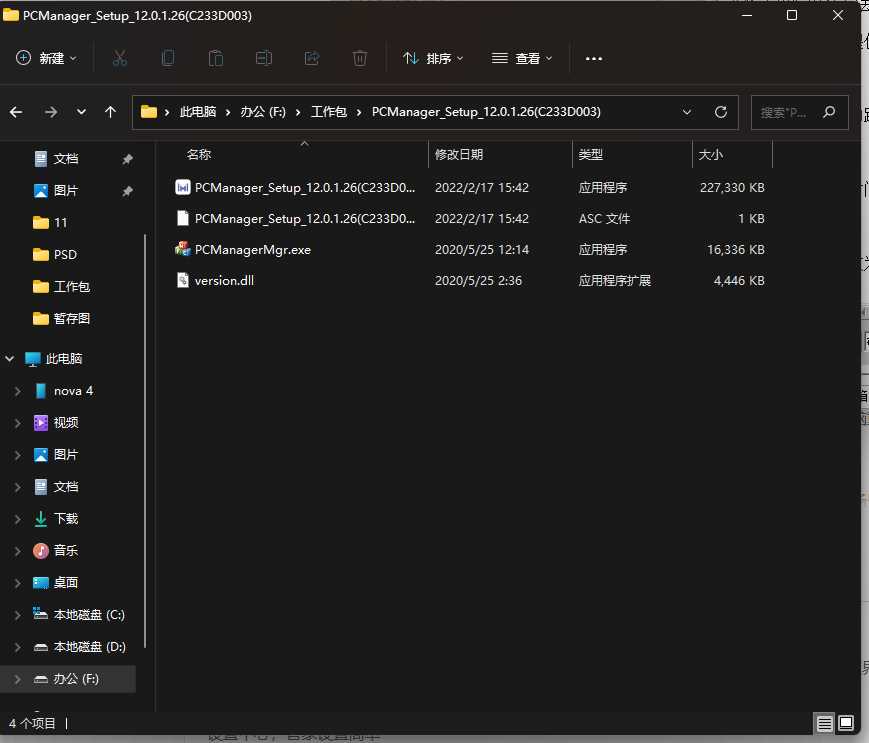Open the 新建 new item dropdown
This screenshot has width=869, height=743.
tap(47, 58)
